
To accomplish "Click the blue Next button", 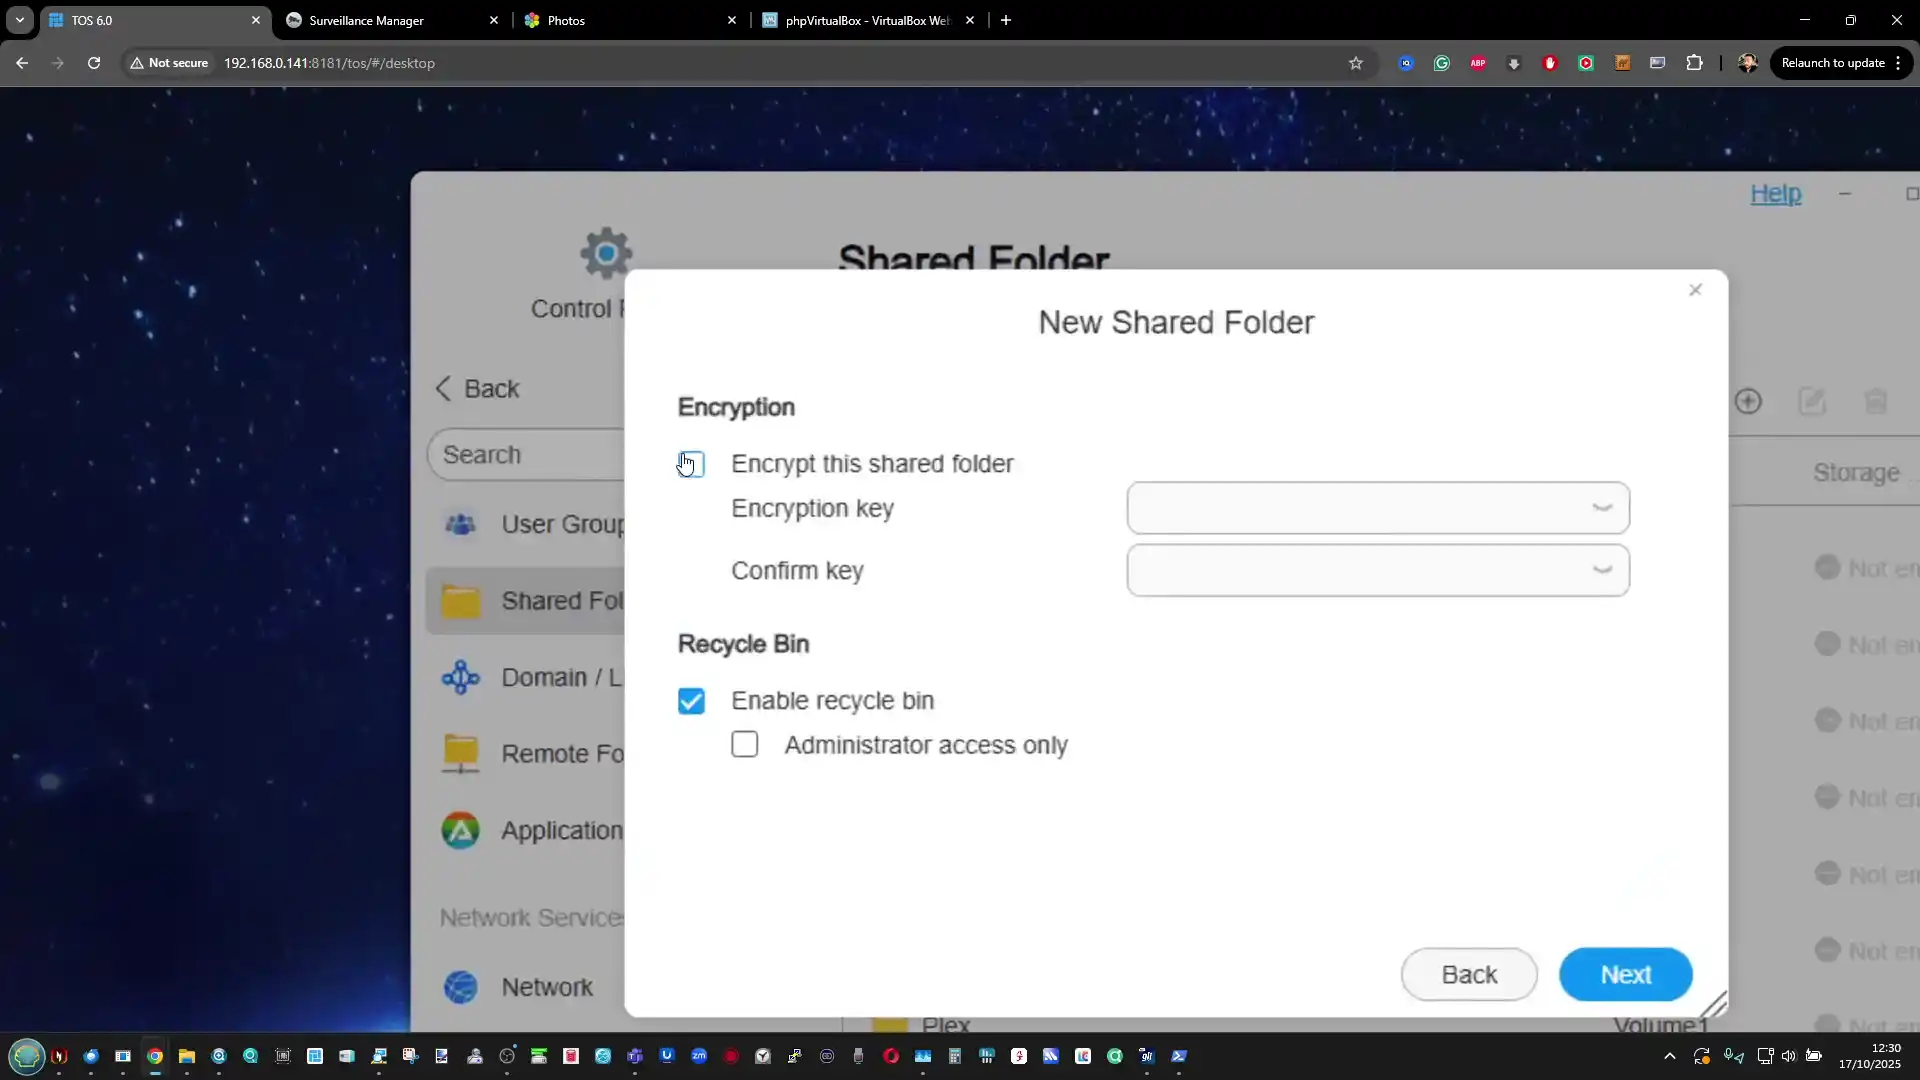I will tap(1625, 974).
